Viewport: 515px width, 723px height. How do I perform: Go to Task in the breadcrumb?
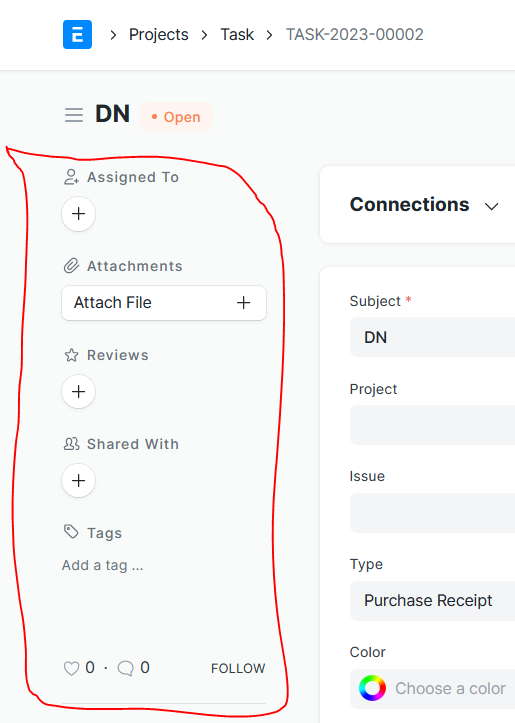pyautogui.click(x=237, y=35)
